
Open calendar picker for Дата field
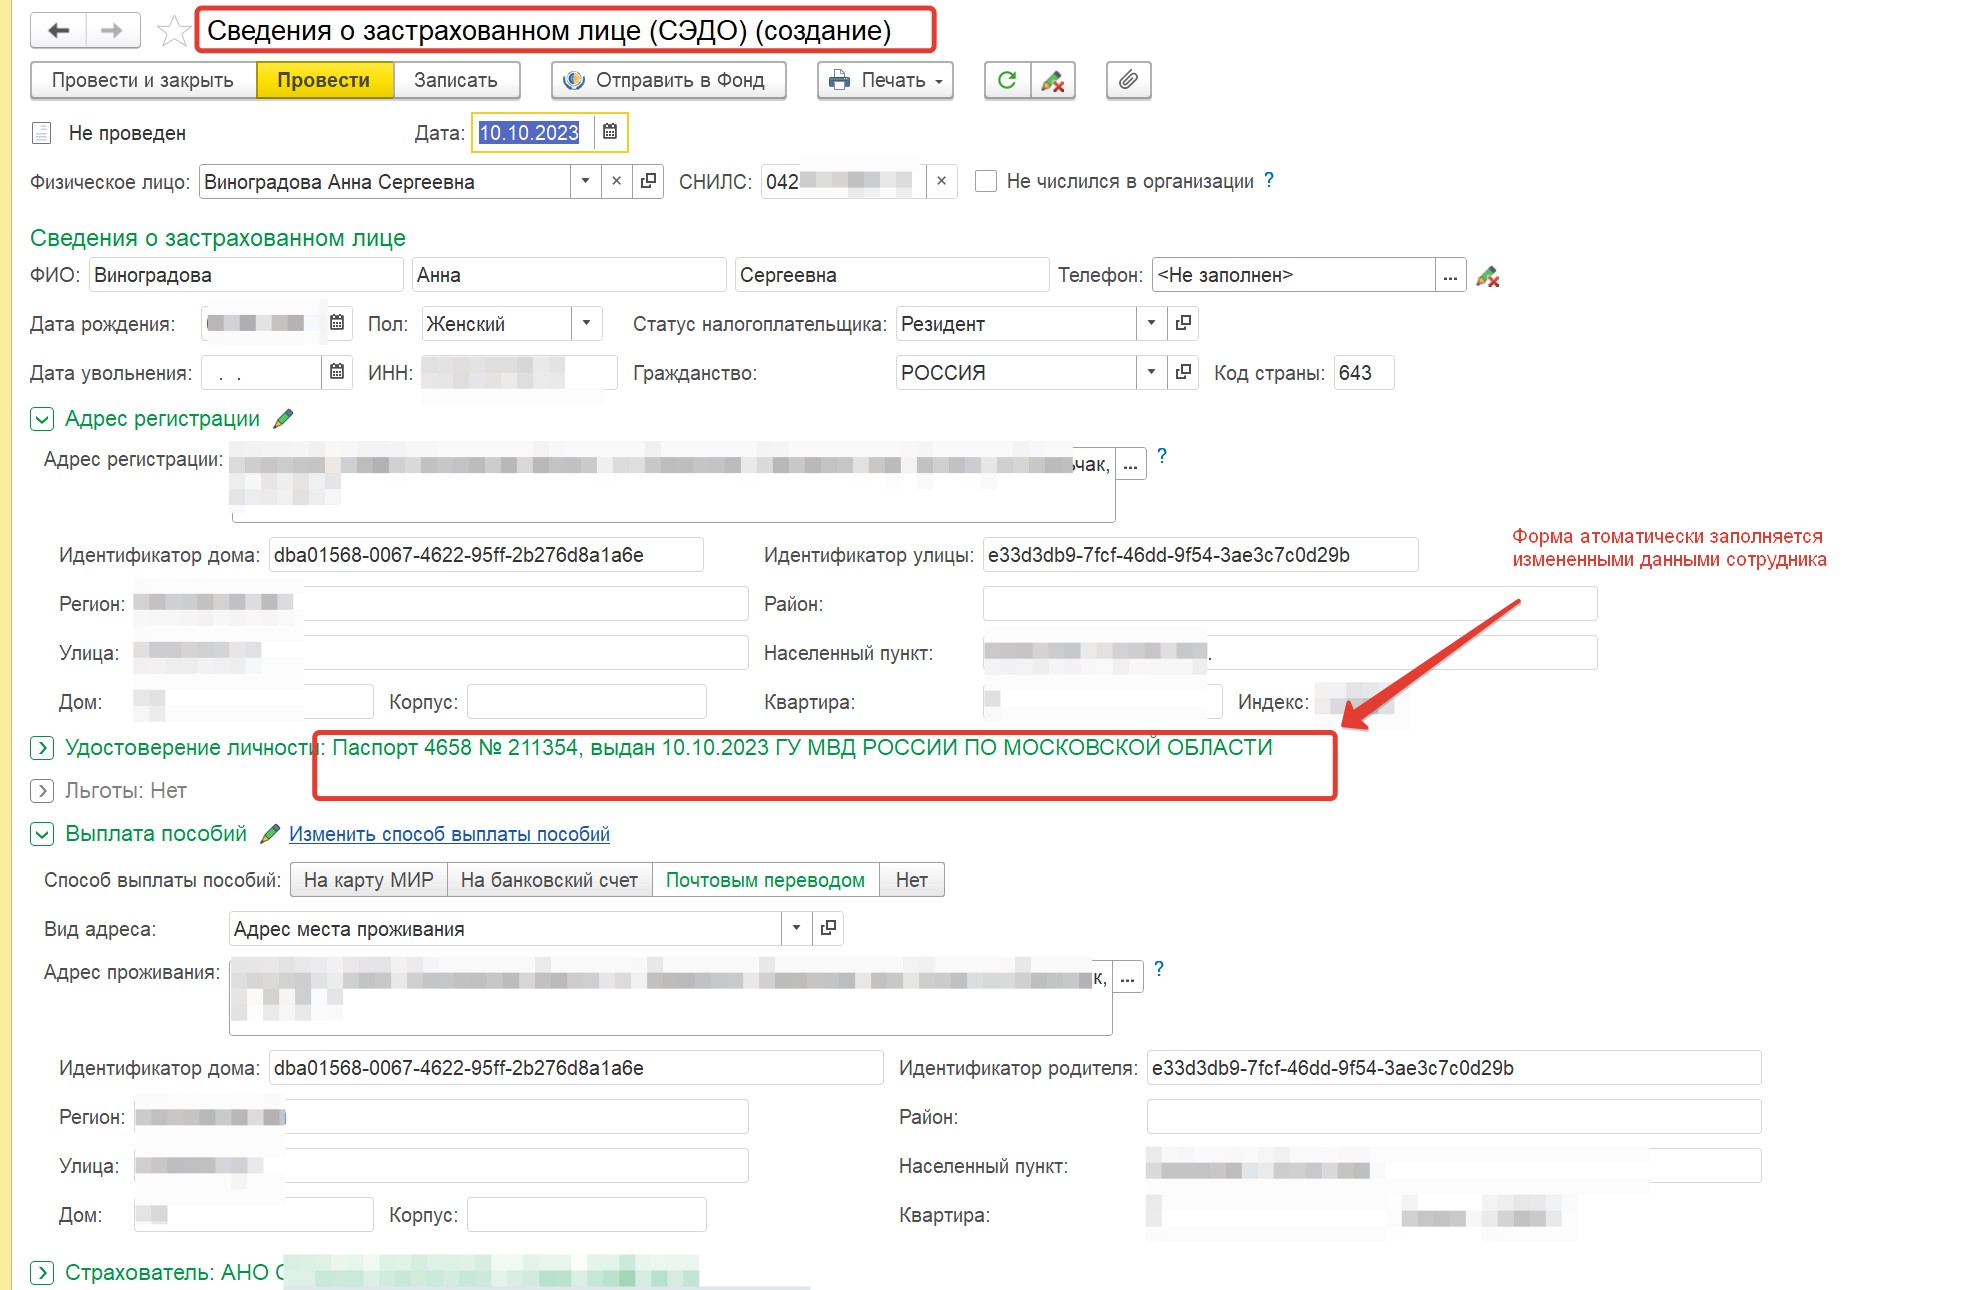pyautogui.click(x=610, y=132)
